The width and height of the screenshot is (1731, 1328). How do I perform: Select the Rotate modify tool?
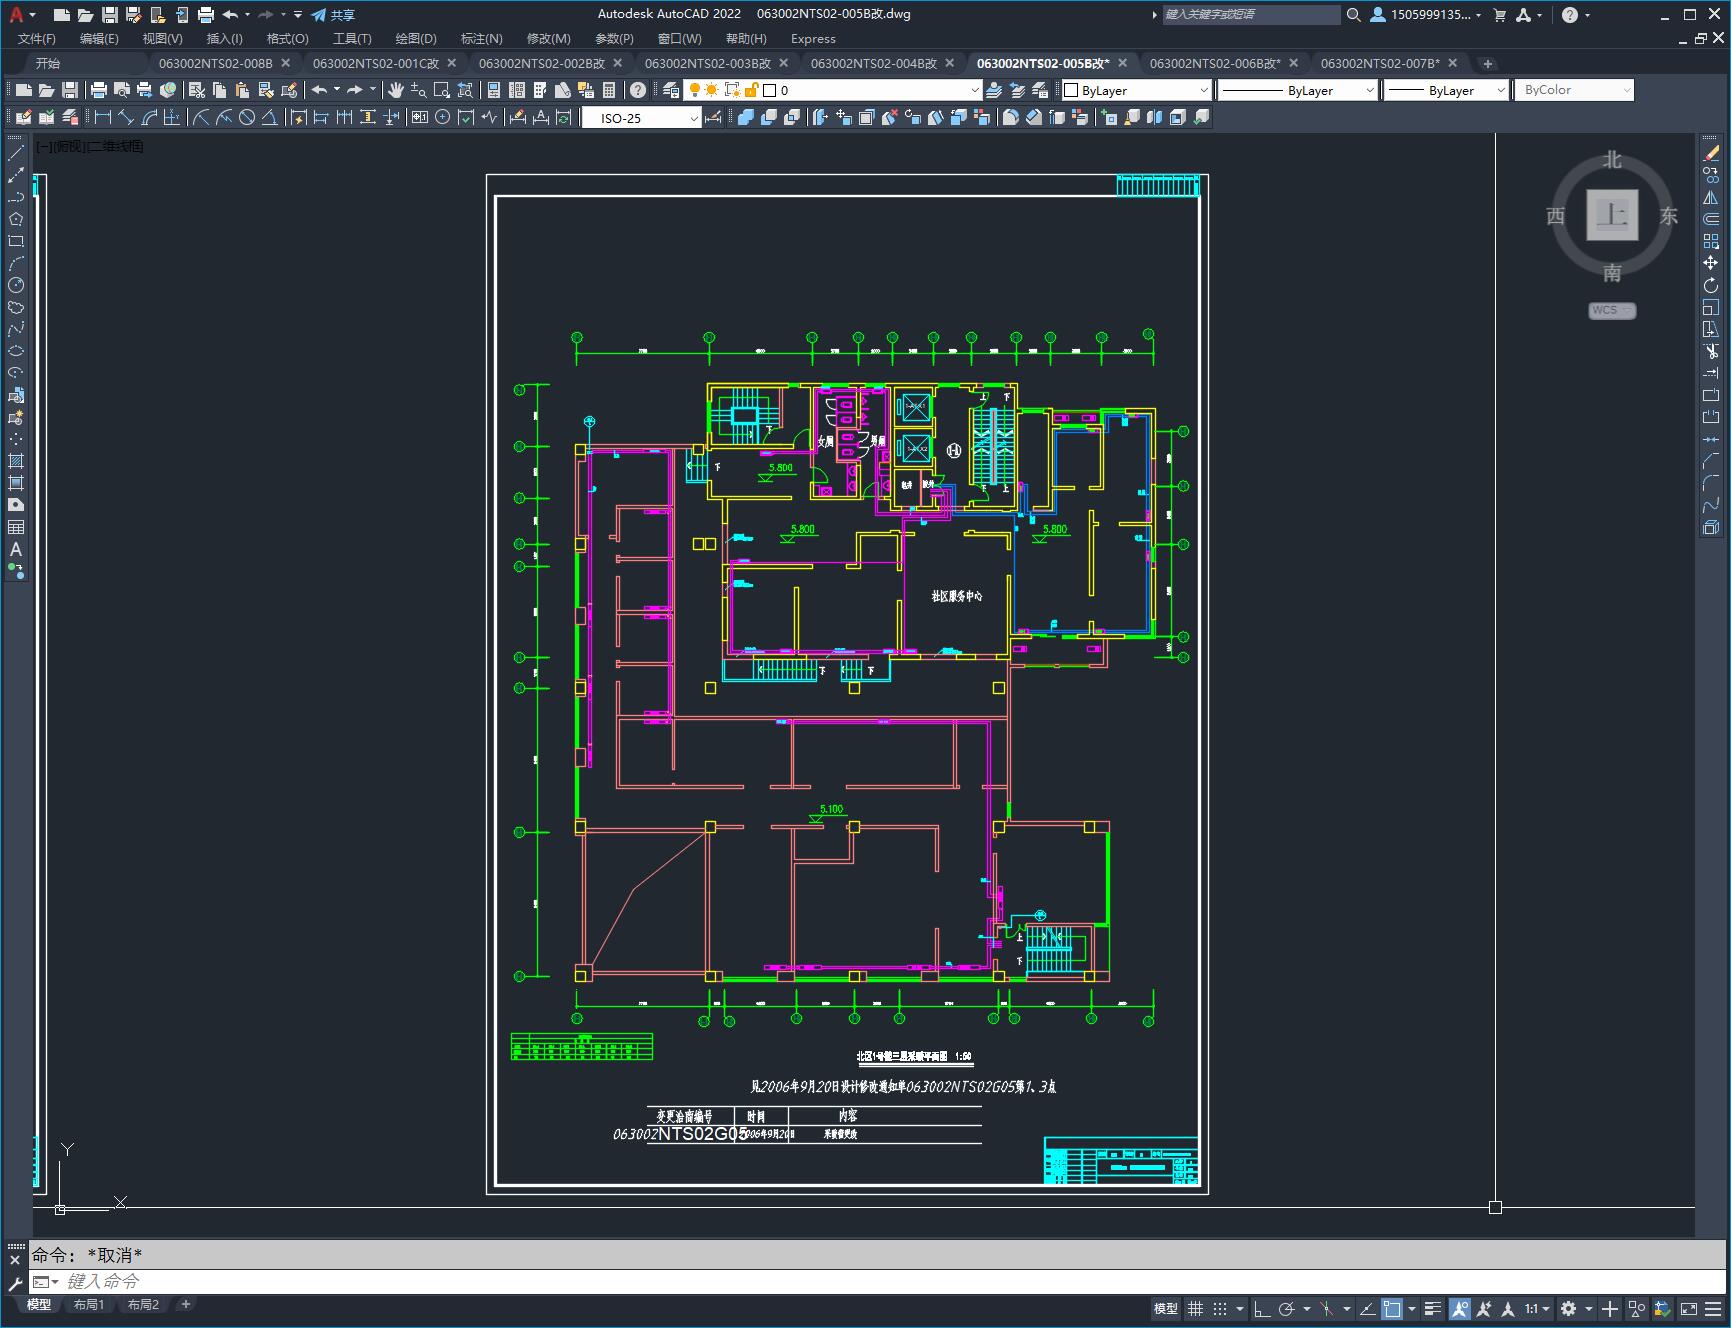point(1711,285)
